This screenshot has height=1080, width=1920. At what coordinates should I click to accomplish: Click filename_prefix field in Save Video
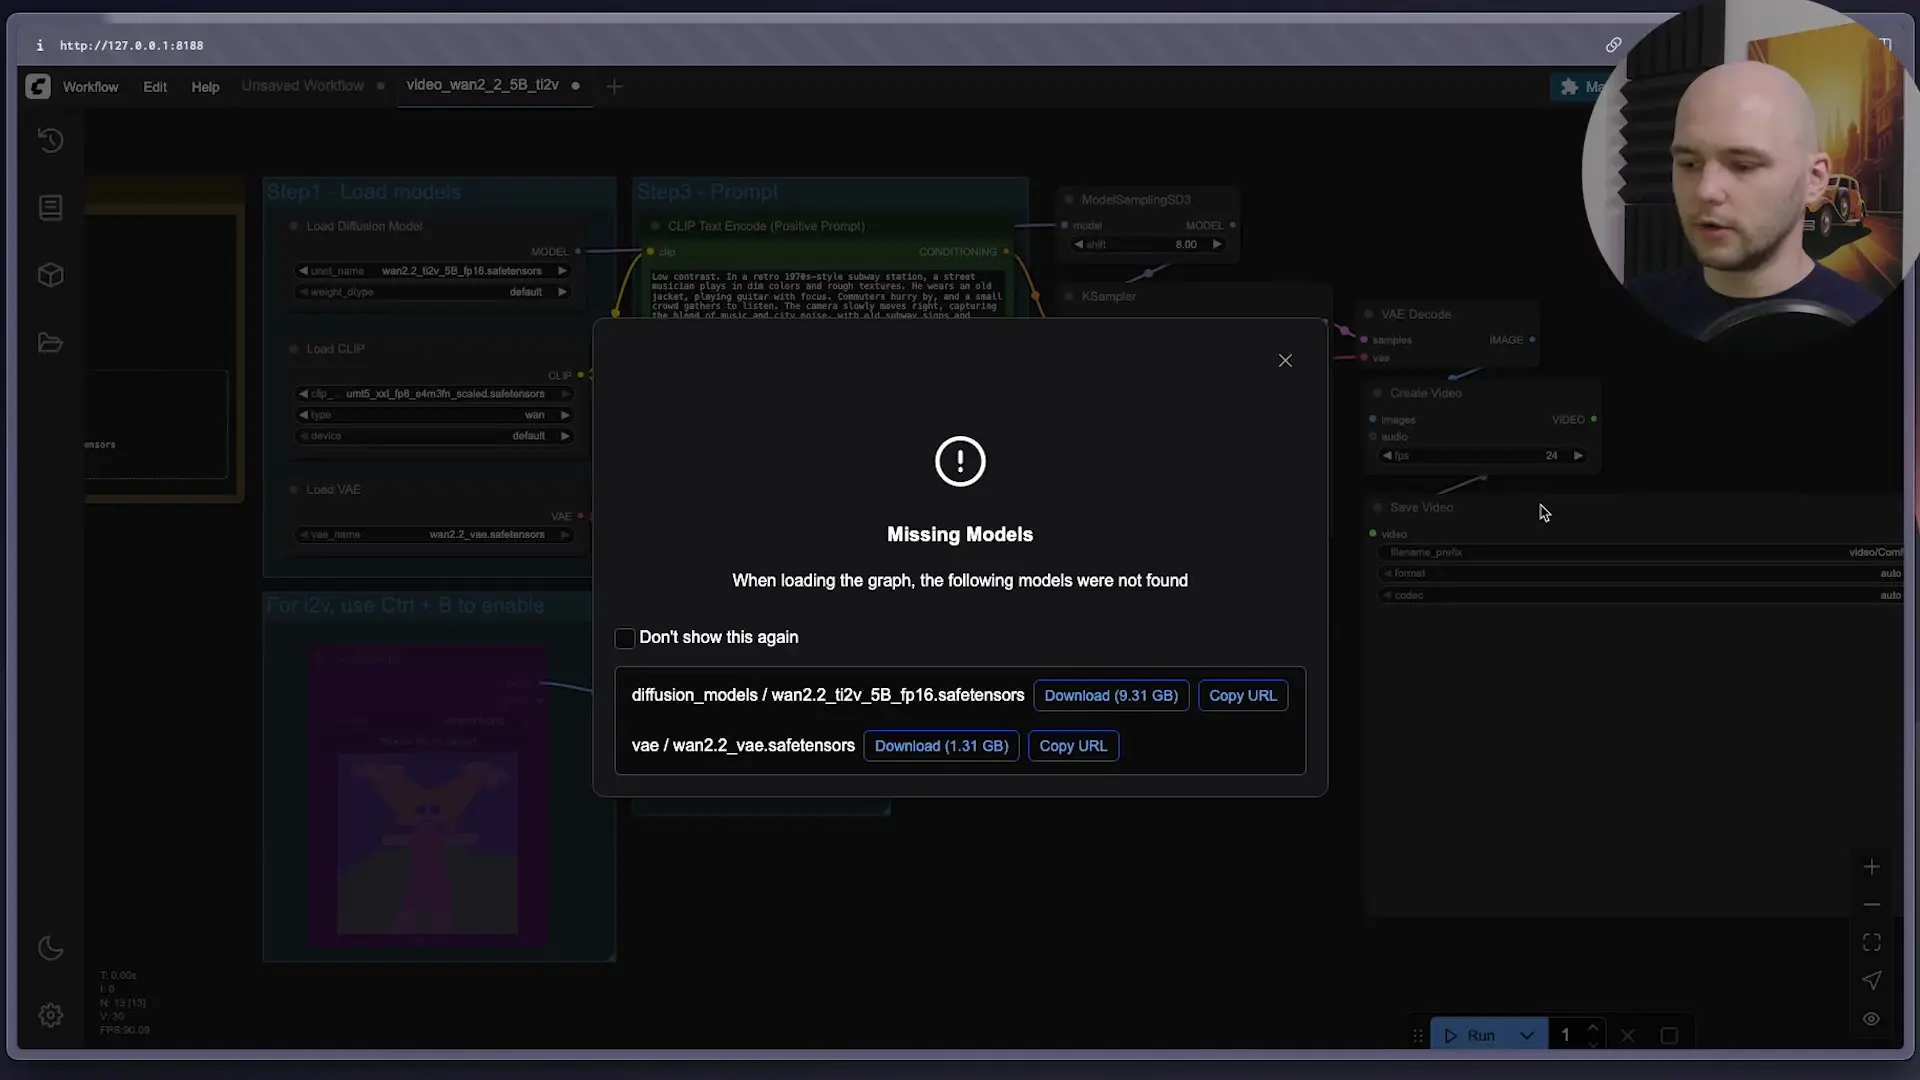[x=1640, y=552]
